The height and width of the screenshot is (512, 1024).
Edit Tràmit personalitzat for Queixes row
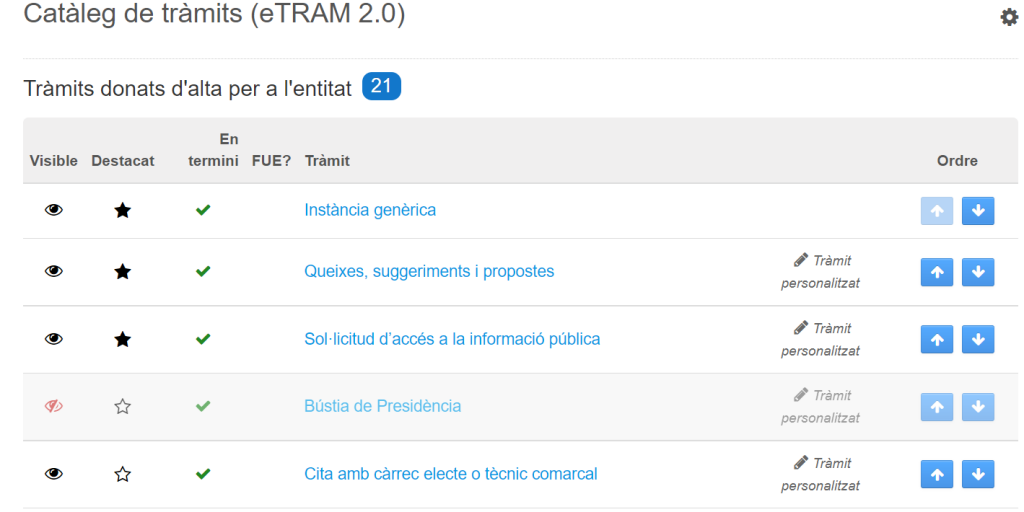pos(821,271)
